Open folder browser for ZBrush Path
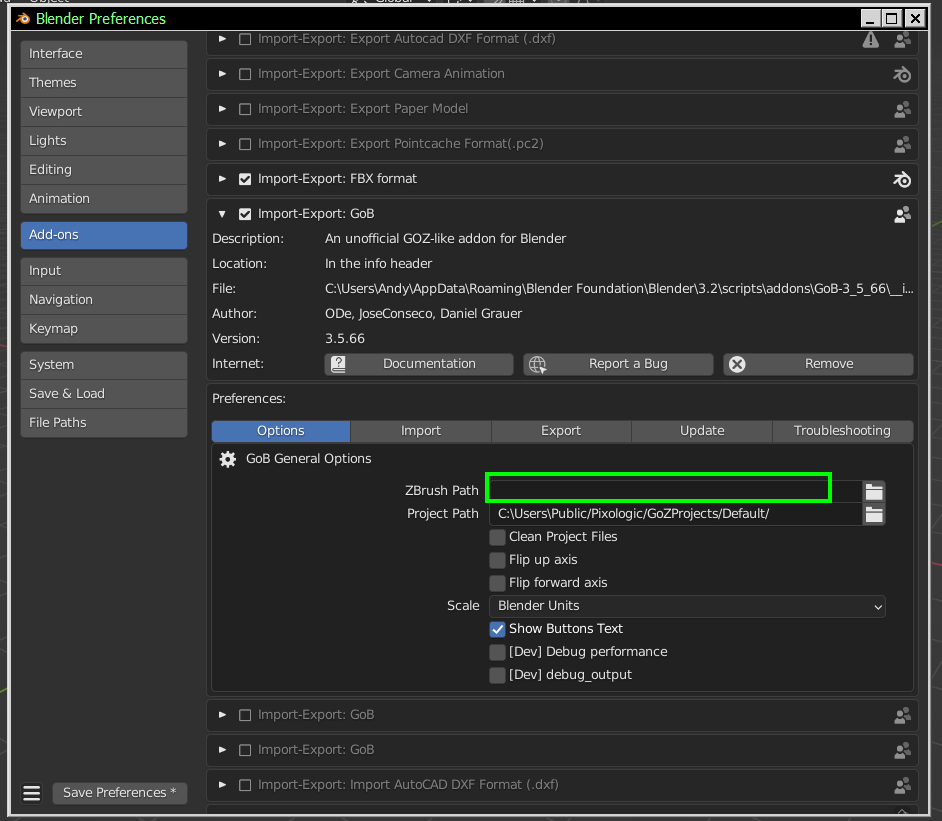 point(874,491)
